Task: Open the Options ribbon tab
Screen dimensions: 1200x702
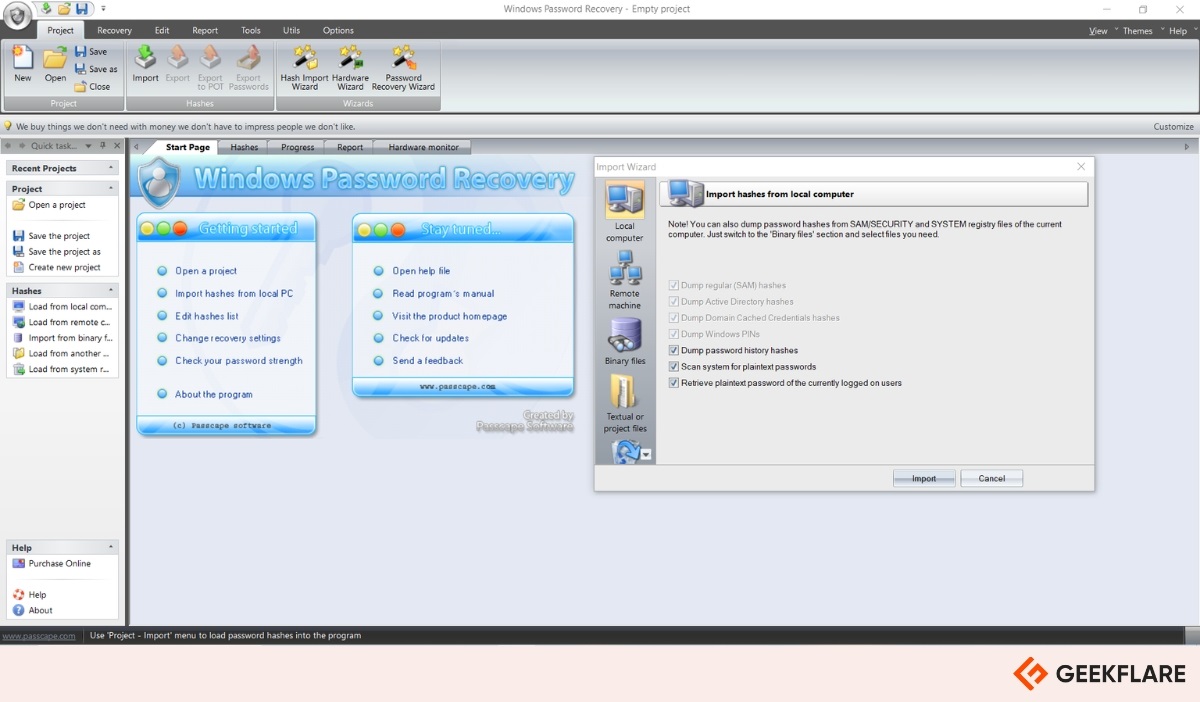Action: (x=338, y=30)
